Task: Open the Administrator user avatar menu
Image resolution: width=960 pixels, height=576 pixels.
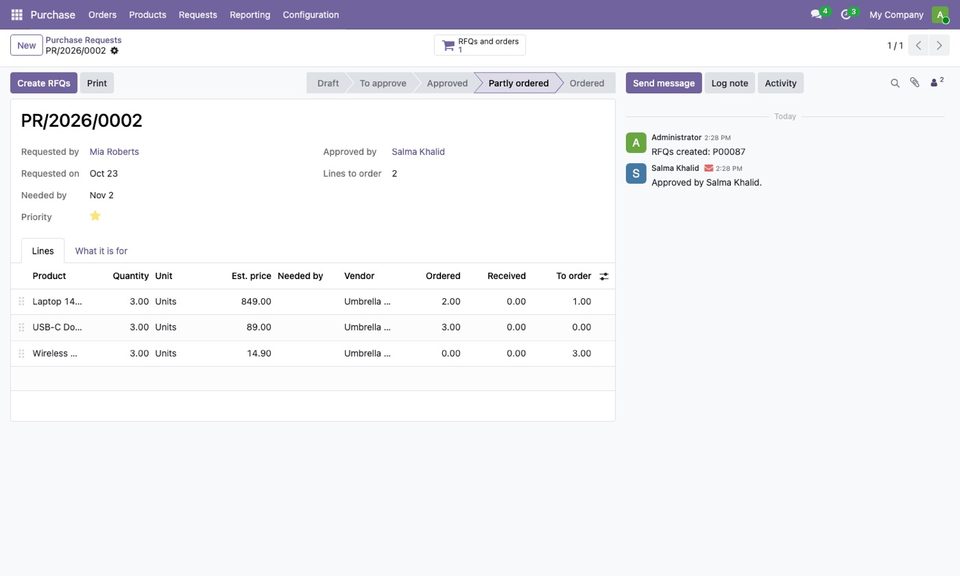Action: point(940,15)
